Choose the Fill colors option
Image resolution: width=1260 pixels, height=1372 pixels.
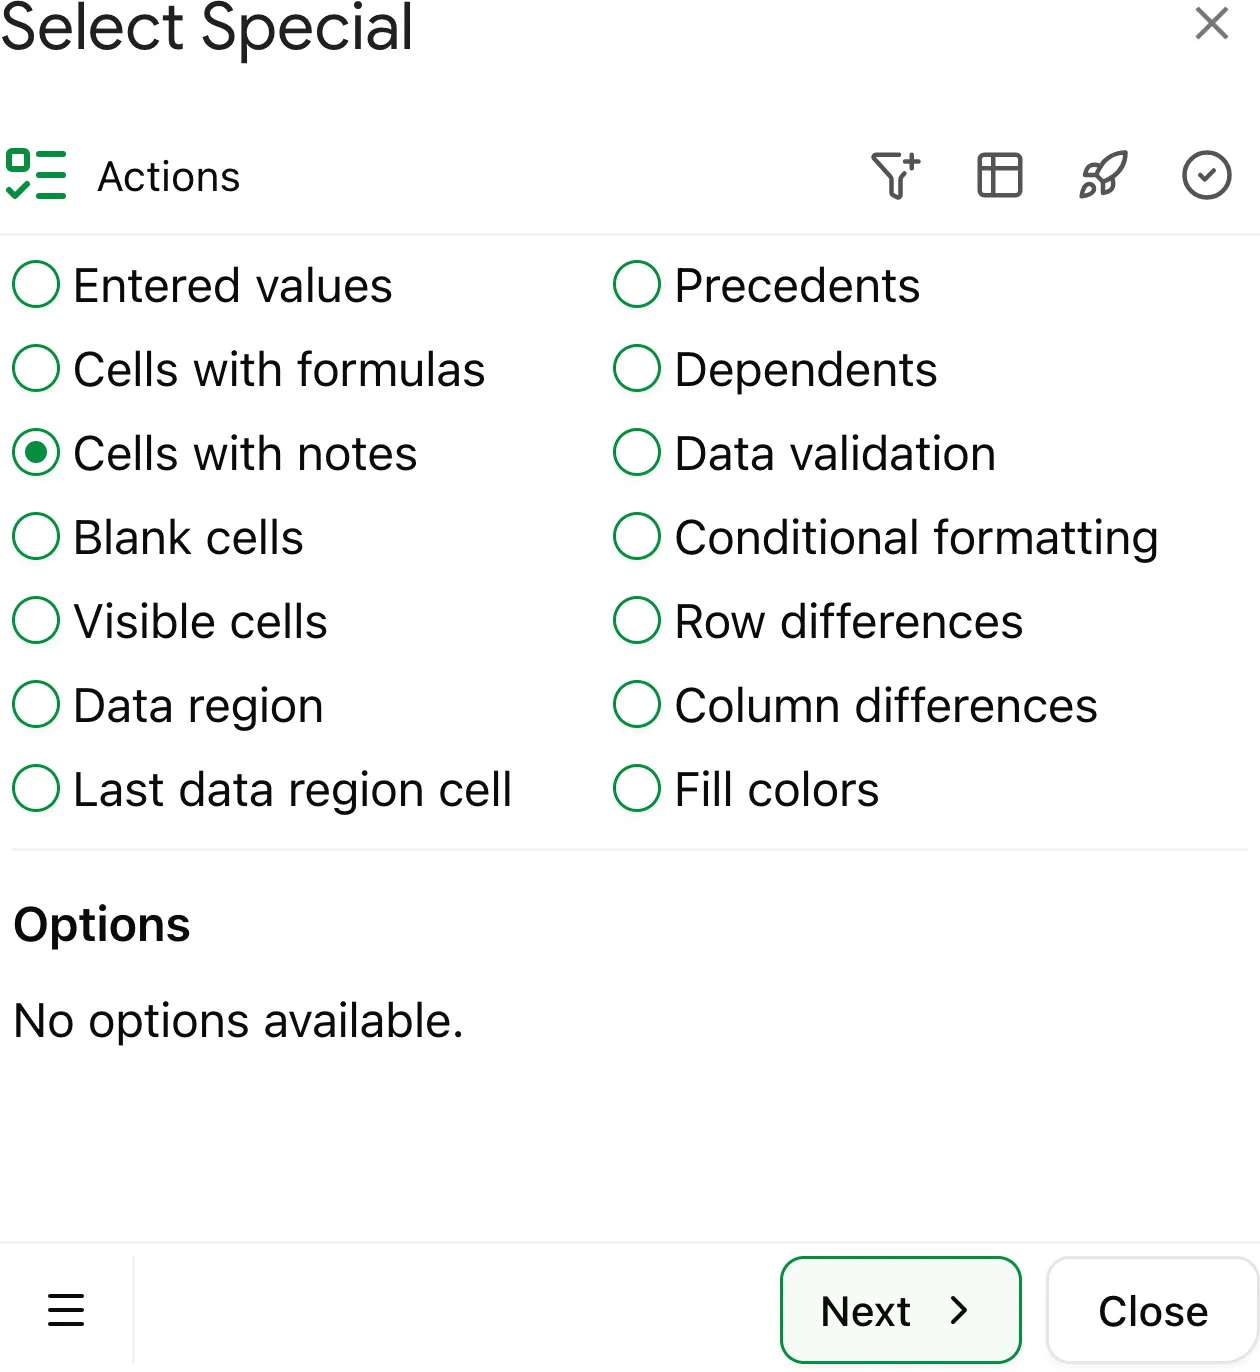coord(636,788)
